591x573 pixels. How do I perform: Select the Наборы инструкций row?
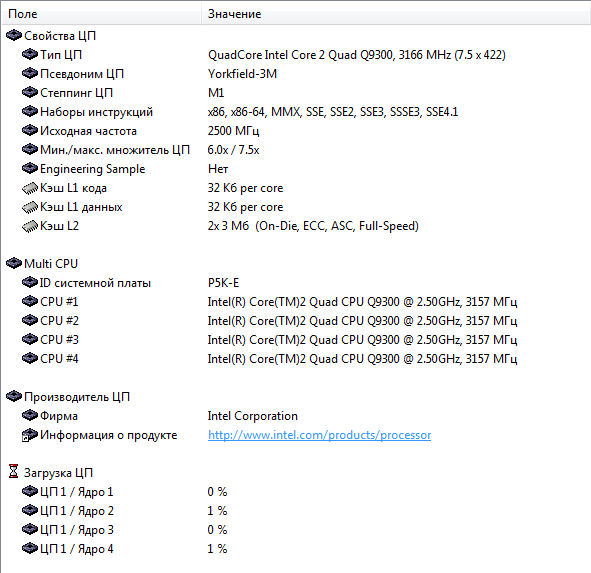[296, 112]
